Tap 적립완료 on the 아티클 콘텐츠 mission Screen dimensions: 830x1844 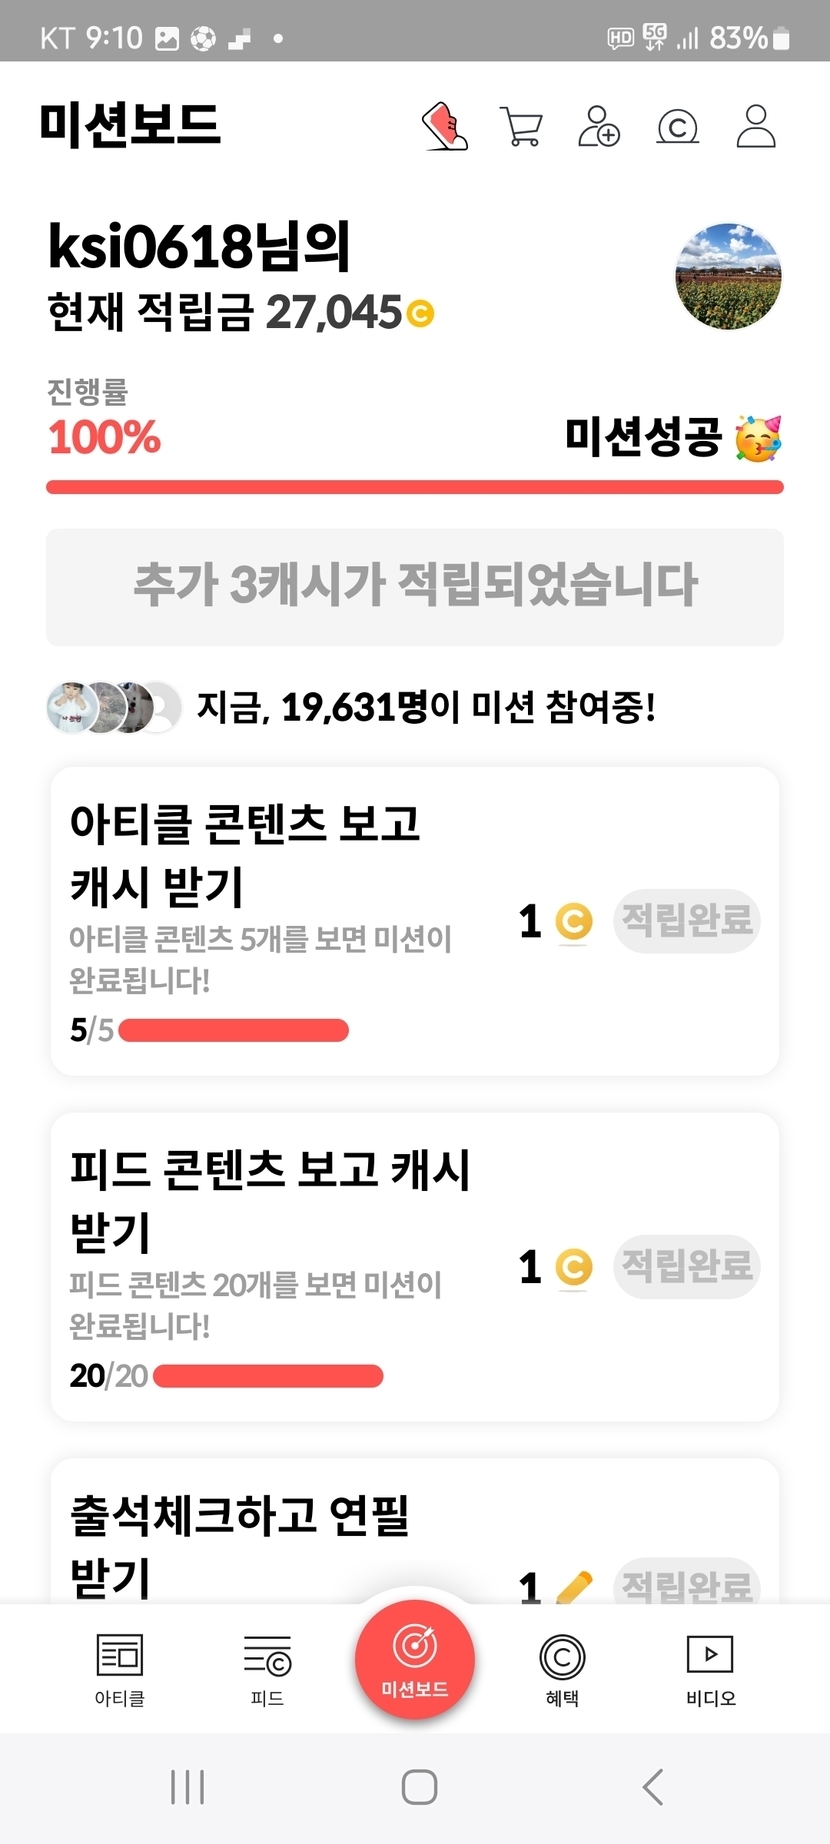[x=687, y=920]
